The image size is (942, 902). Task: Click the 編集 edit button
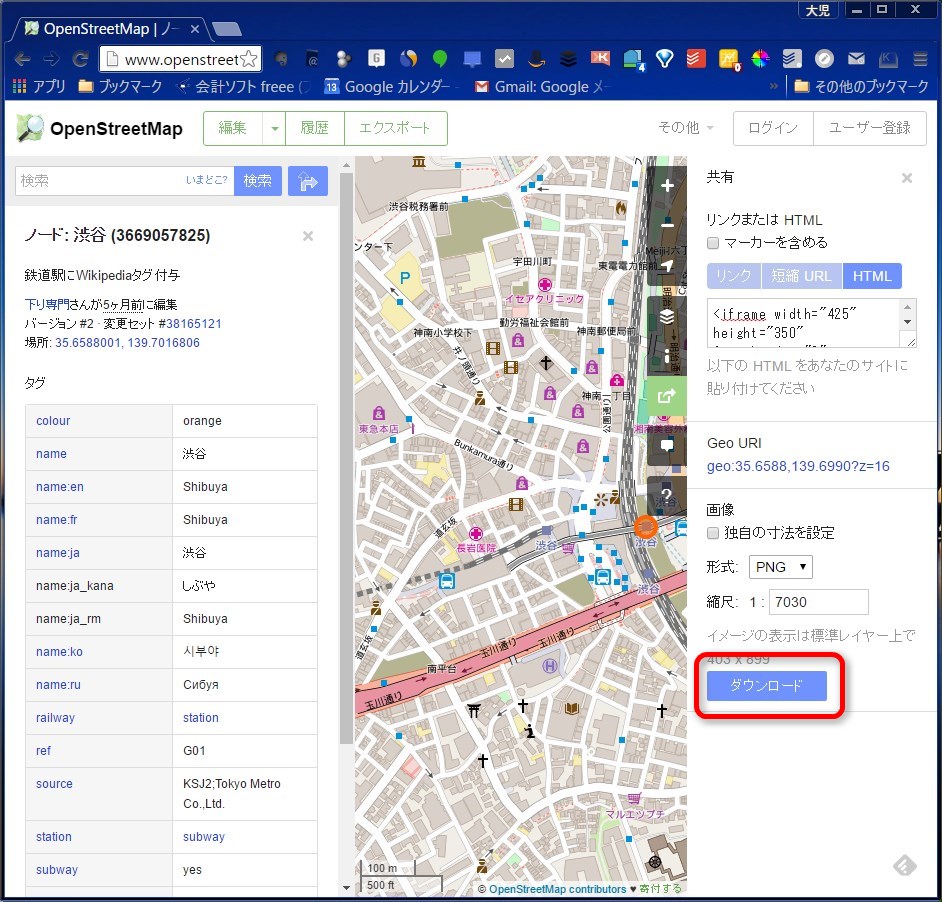tap(233, 128)
